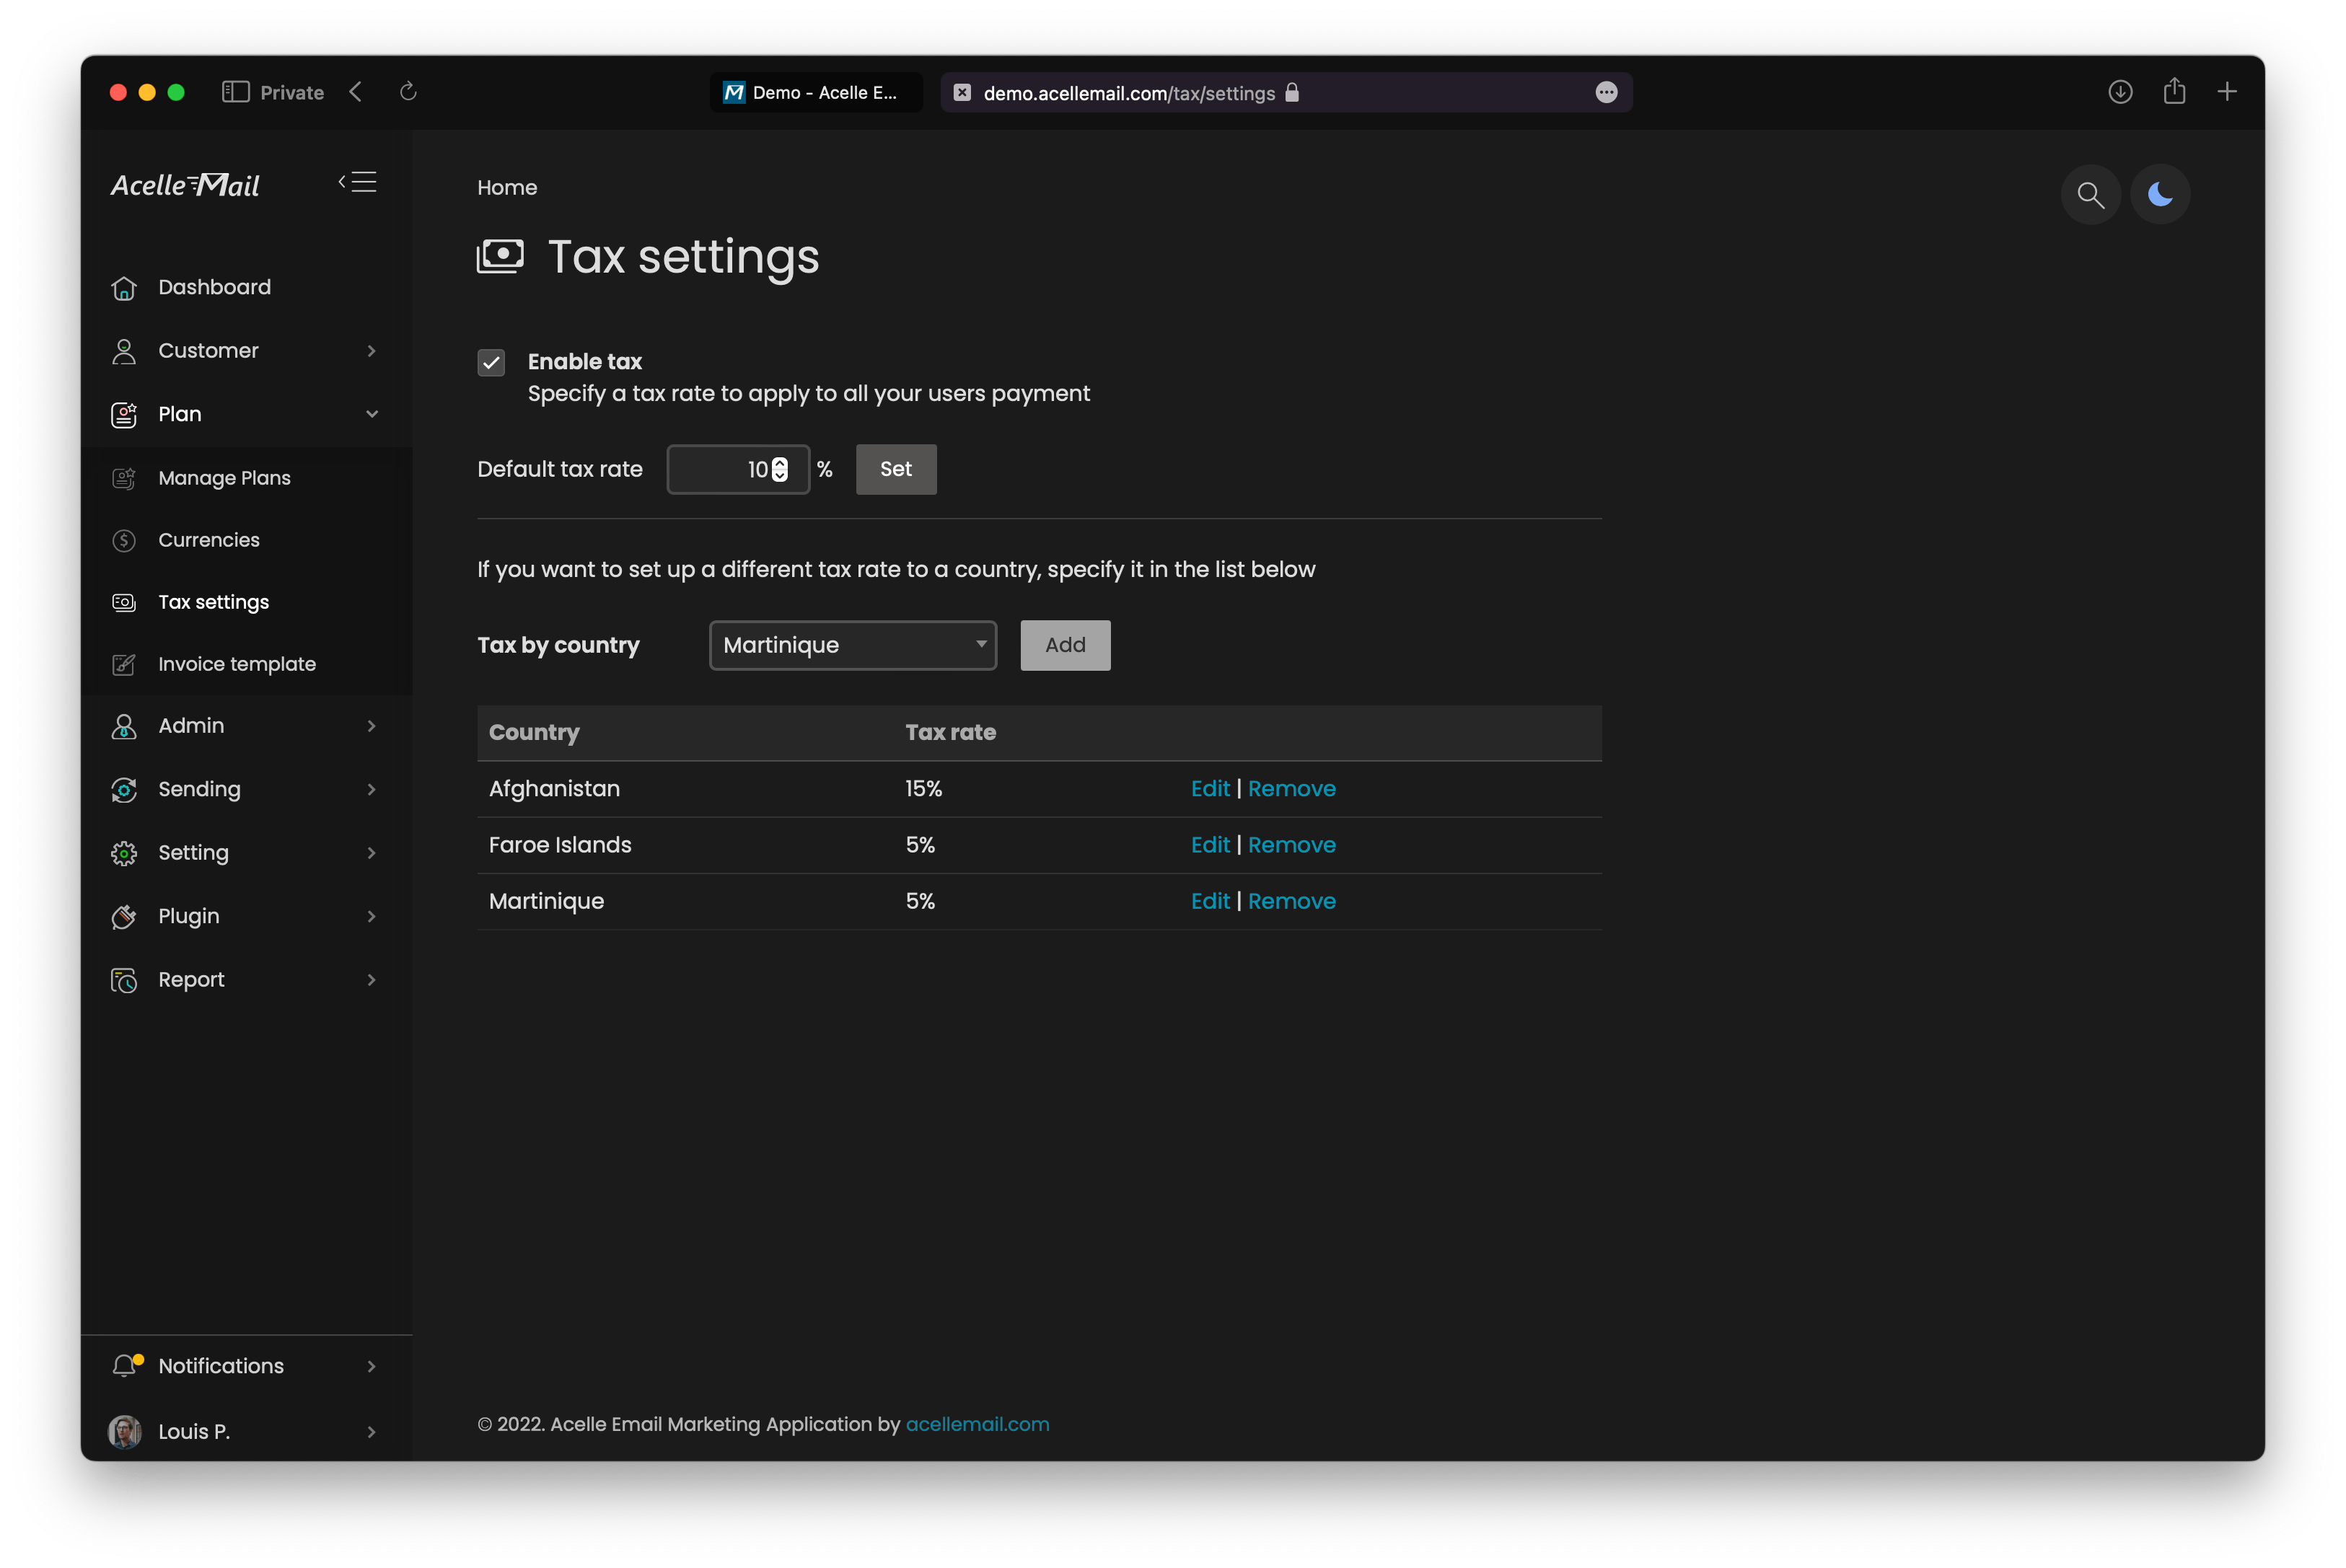Viewport: 2346px width, 1568px height.
Task: Click Louis P. avatar picture
Action: (x=125, y=1431)
